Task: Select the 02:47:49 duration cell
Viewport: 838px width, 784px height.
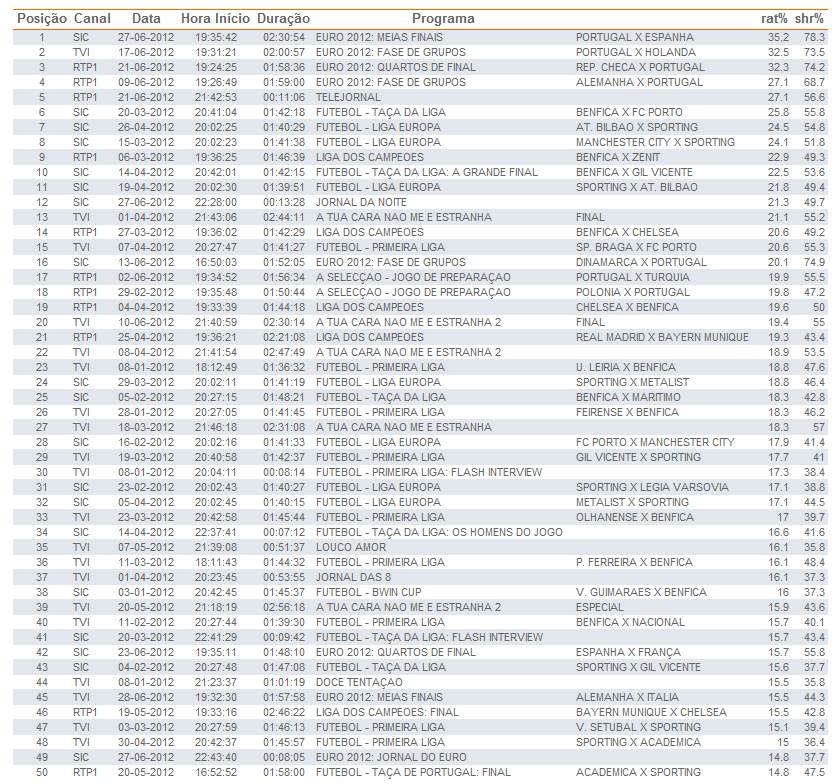Action: 283,352
